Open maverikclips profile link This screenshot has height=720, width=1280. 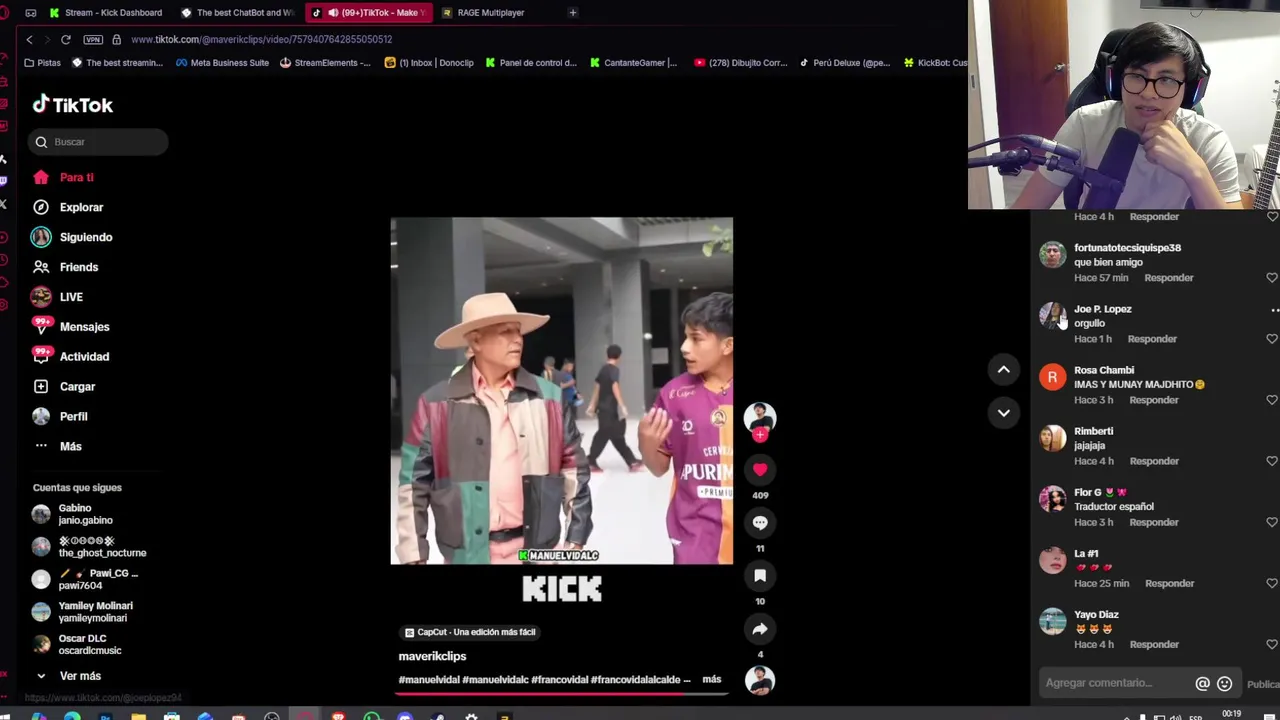[432, 656]
